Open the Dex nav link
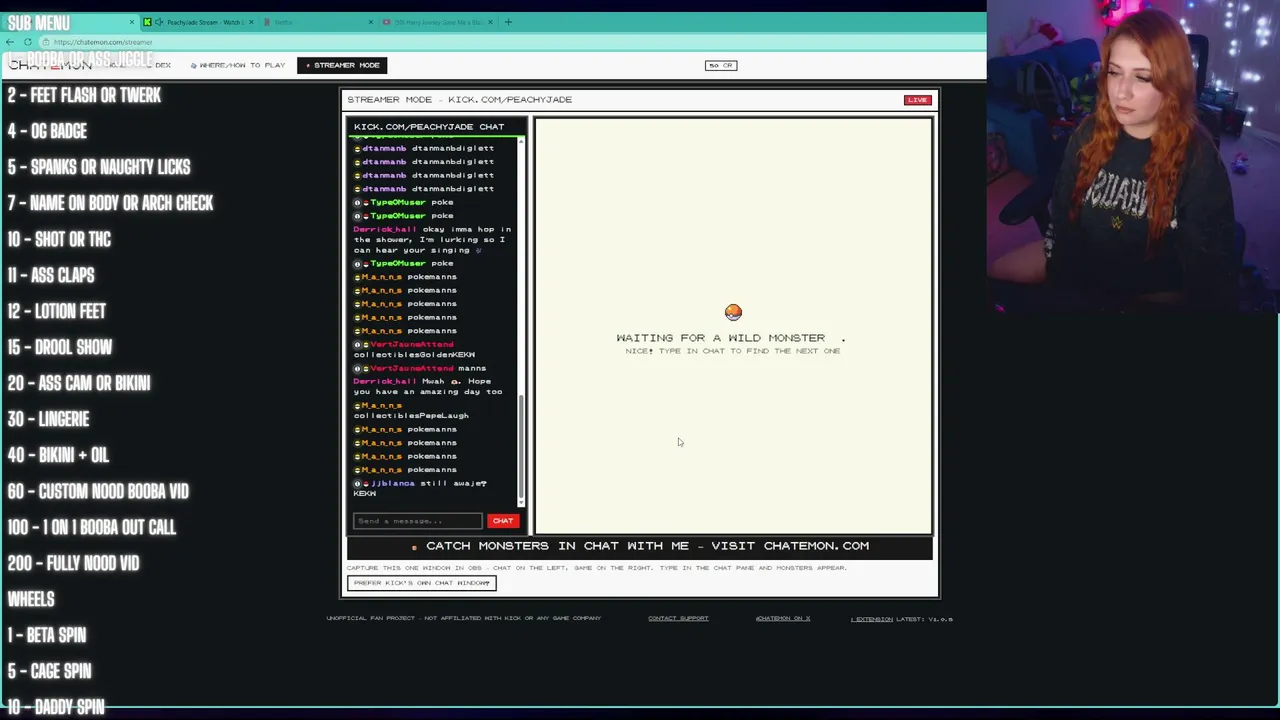 pos(163,65)
